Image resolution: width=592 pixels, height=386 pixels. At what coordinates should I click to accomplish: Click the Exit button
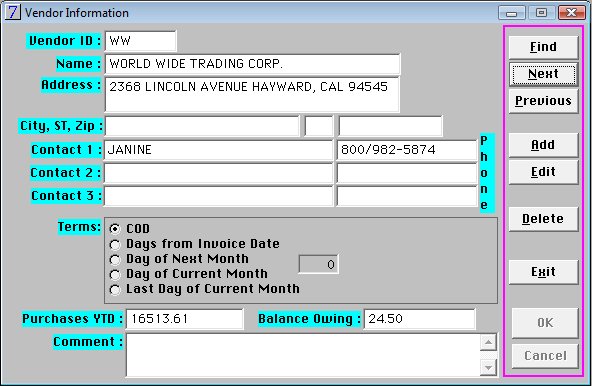click(x=543, y=272)
